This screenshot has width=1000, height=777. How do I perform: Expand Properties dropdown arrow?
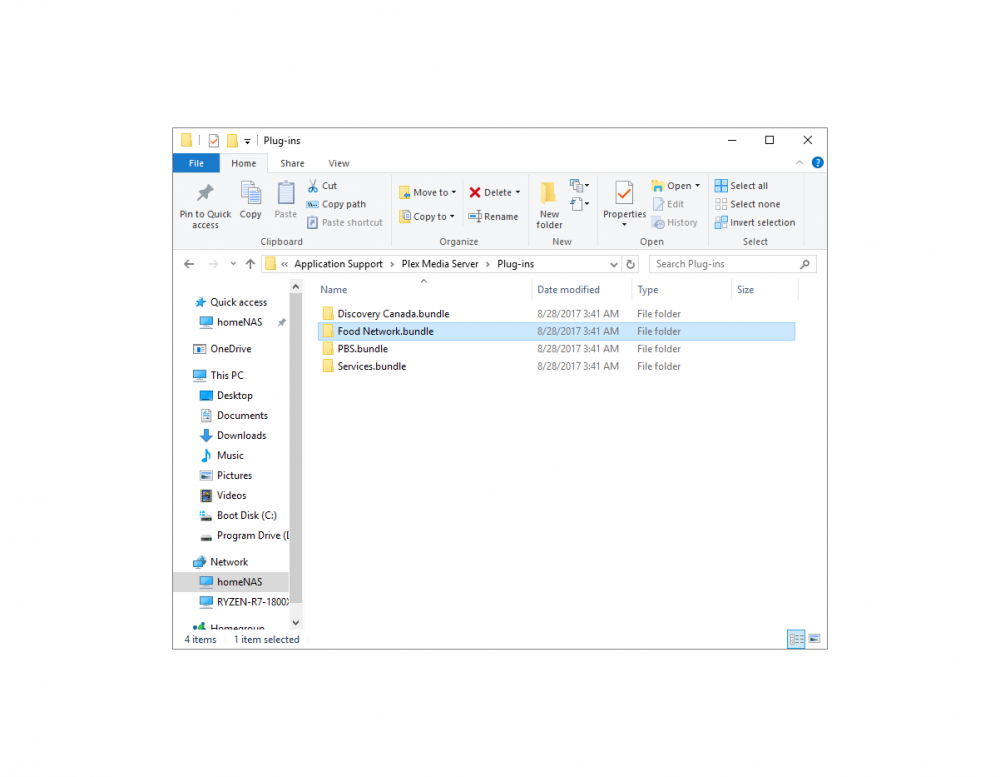click(x=624, y=225)
